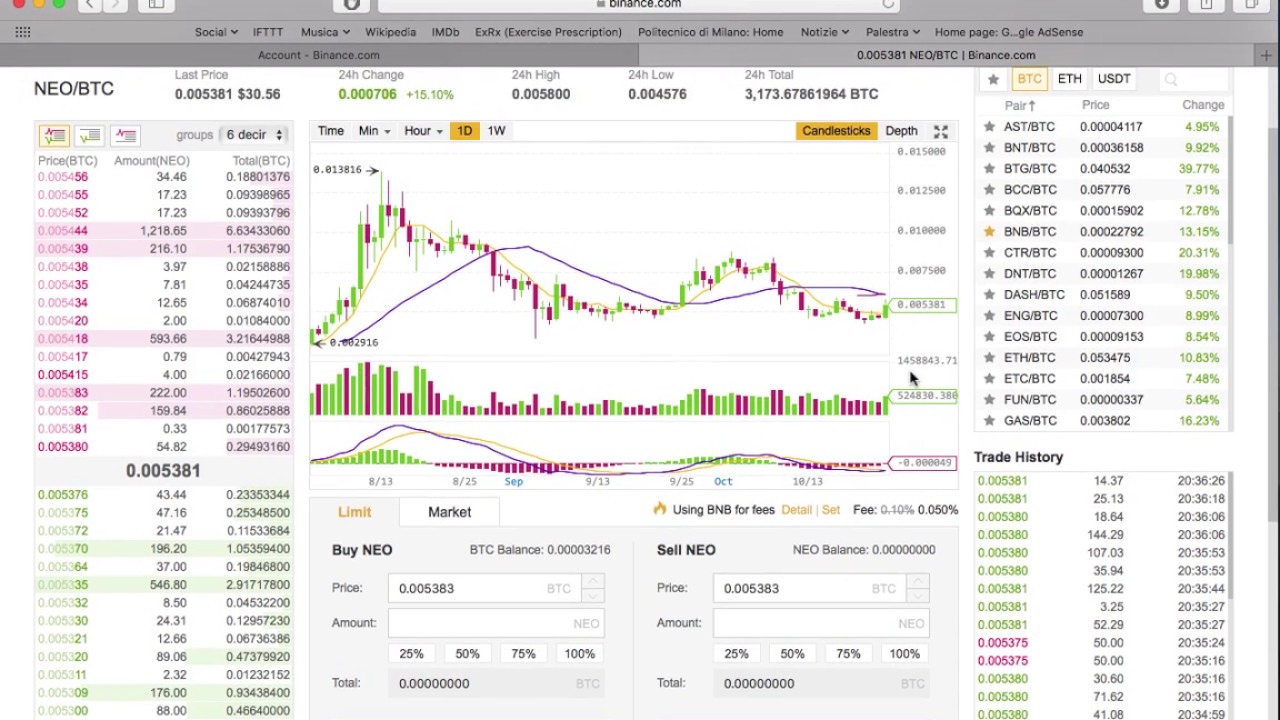
Task: Switch to the Account - Binance.com tab
Action: click(319, 55)
